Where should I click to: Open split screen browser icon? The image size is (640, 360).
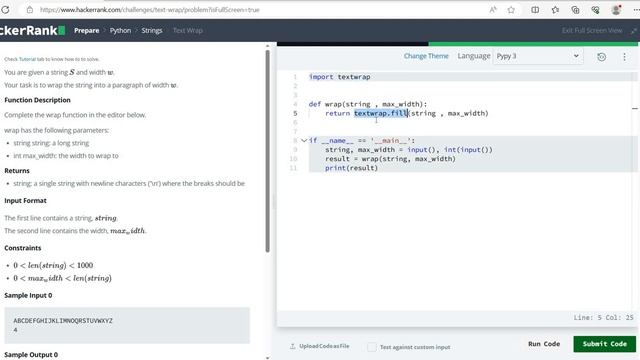[x=535, y=10]
